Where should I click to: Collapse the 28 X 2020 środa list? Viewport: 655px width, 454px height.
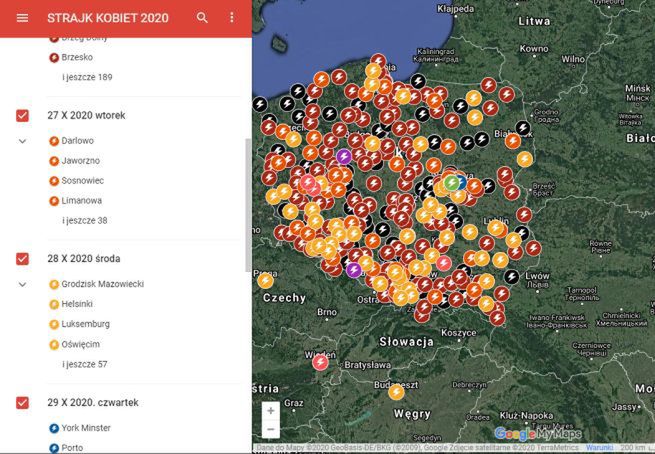[x=23, y=284]
